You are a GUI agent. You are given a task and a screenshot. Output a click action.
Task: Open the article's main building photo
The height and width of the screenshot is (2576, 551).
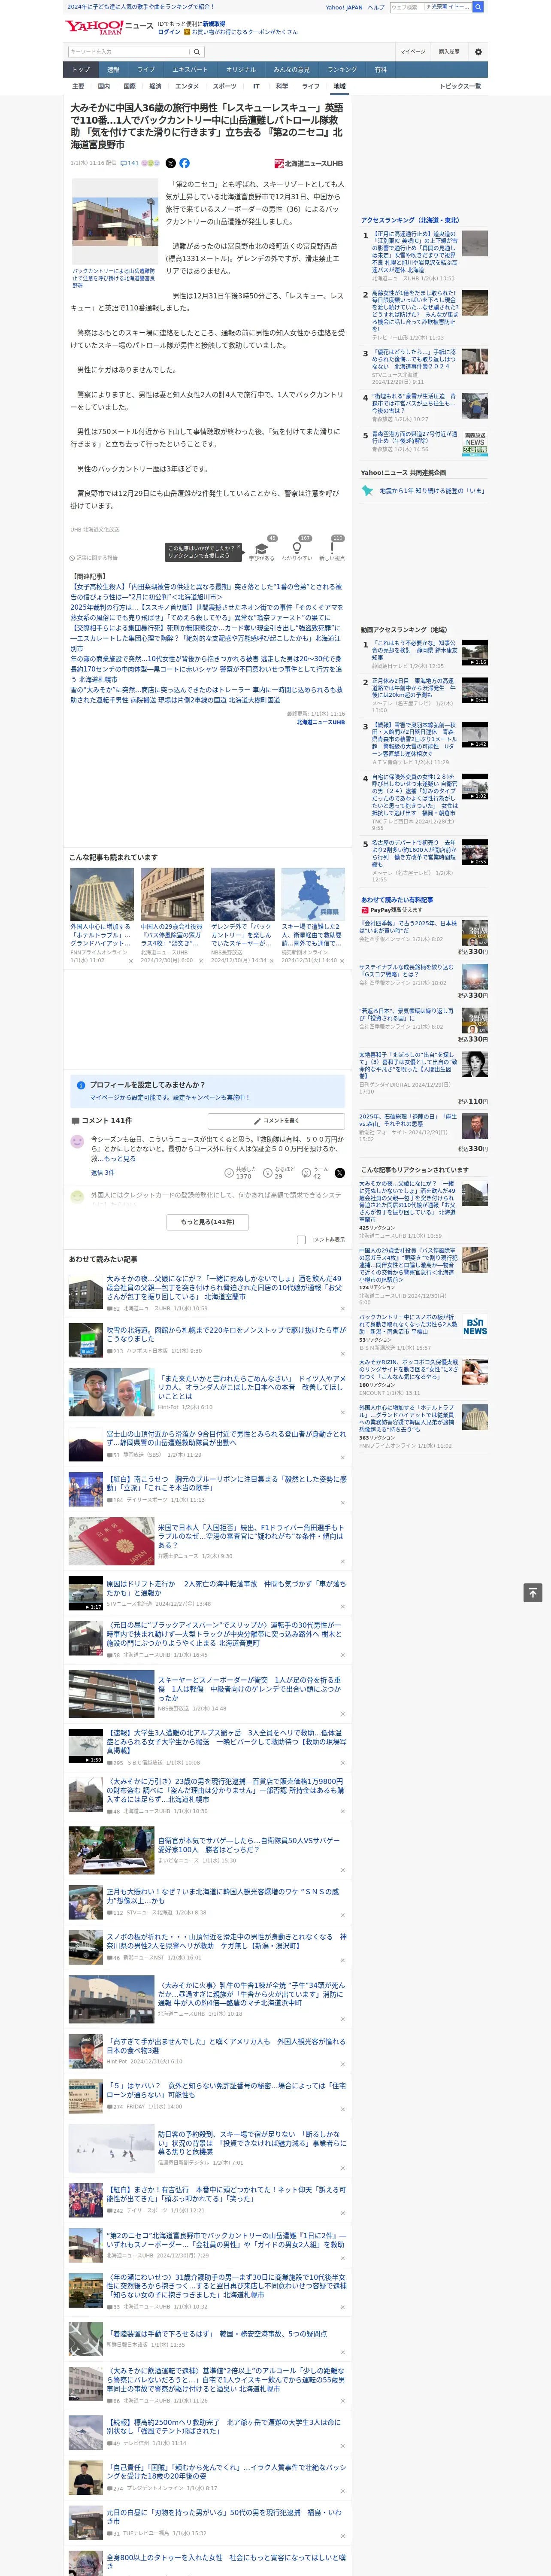pyautogui.click(x=115, y=221)
